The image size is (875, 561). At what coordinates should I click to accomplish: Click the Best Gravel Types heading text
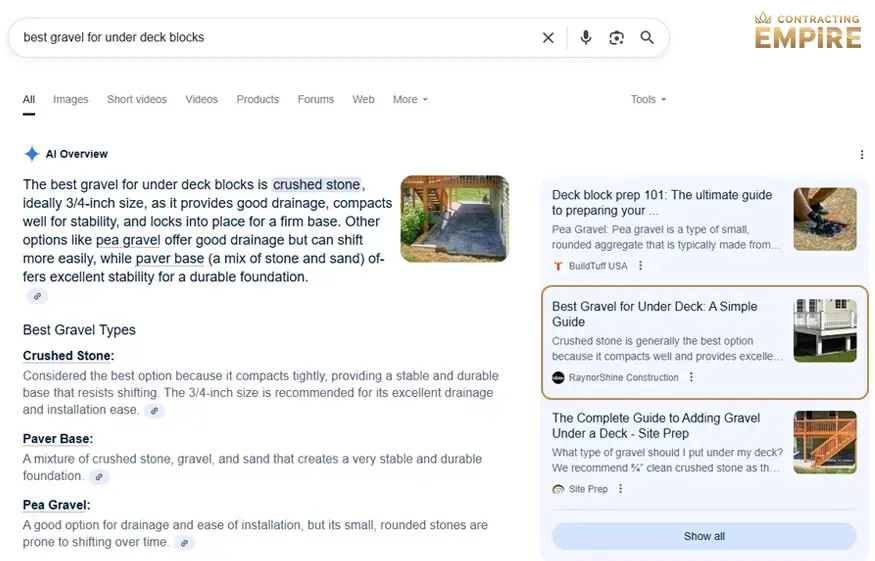79,330
